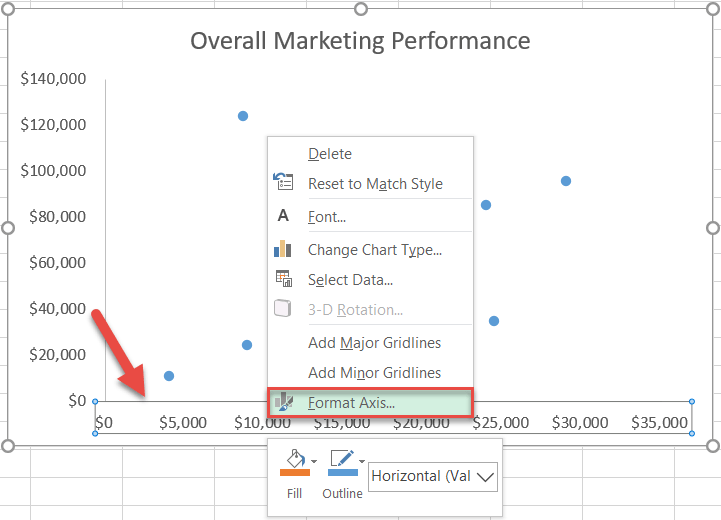The width and height of the screenshot is (721, 520).
Task: Choose Change Chart Type... option
Action: 370,250
